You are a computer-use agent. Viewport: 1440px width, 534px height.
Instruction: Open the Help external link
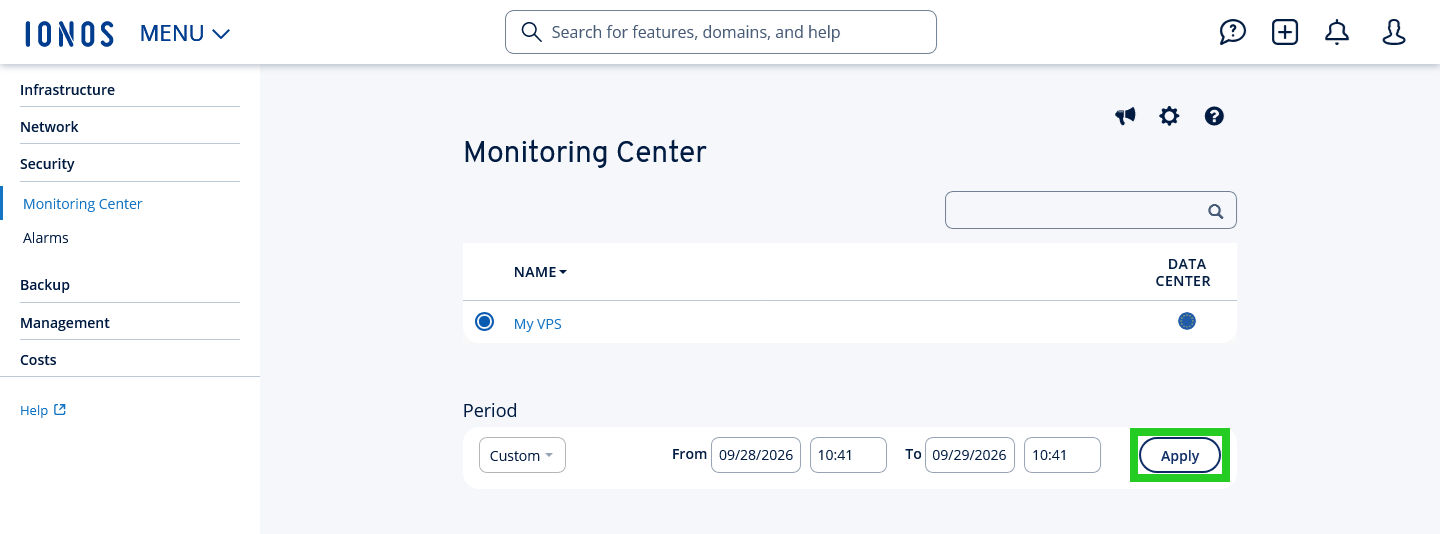tap(43, 410)
